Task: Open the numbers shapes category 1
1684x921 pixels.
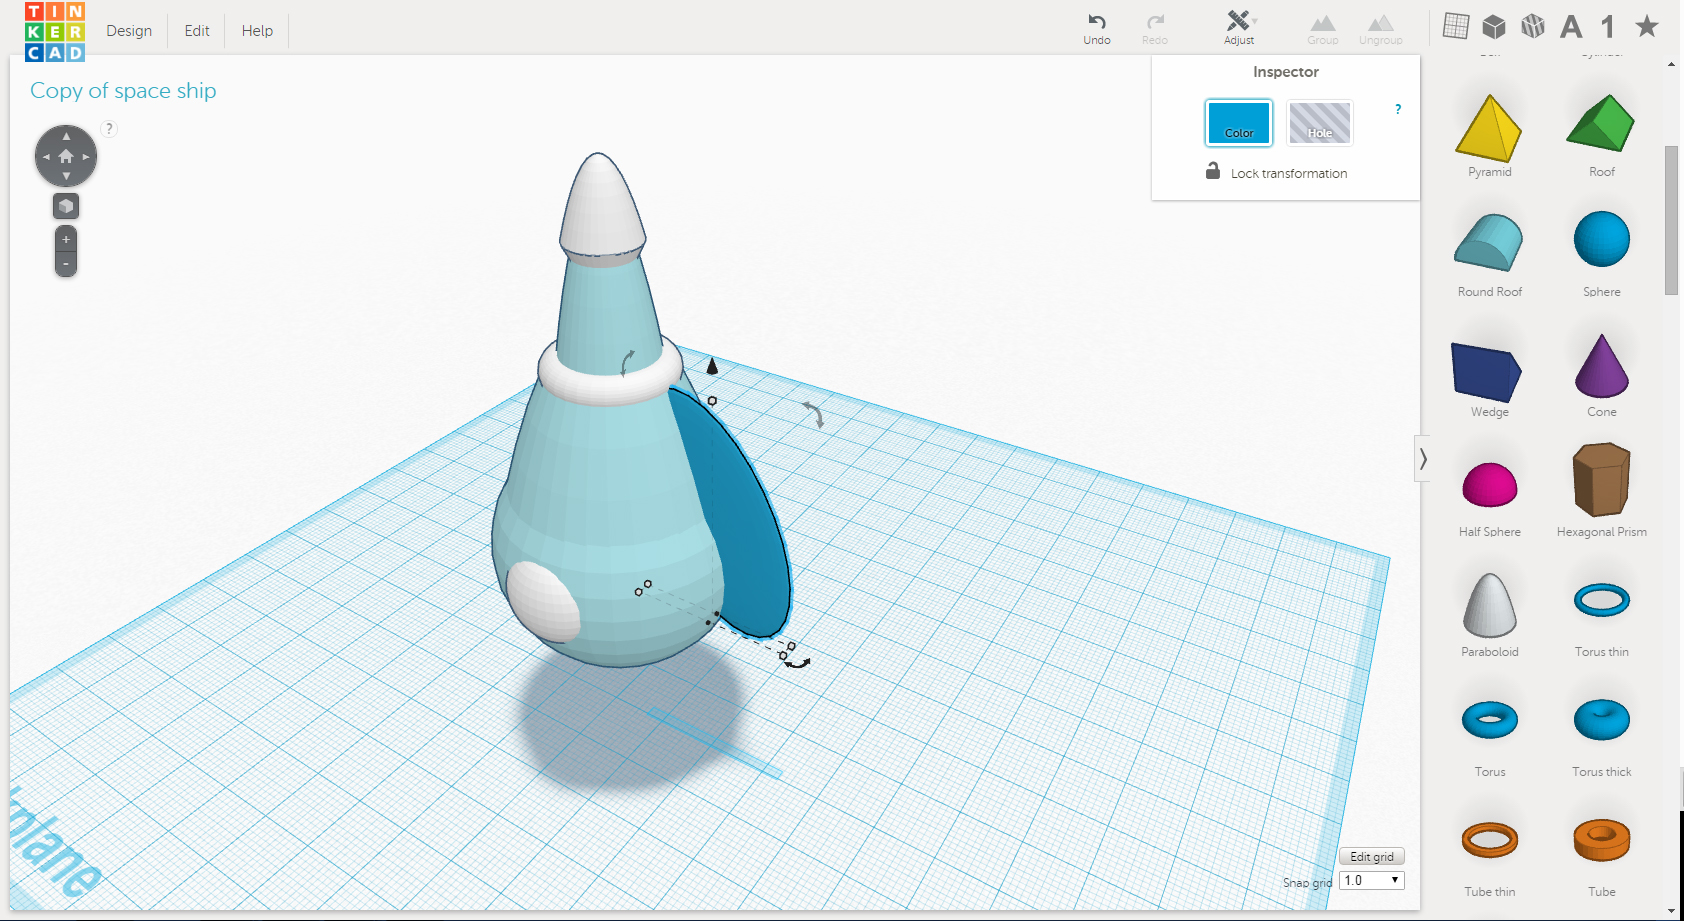Action: coord(1608,26)
